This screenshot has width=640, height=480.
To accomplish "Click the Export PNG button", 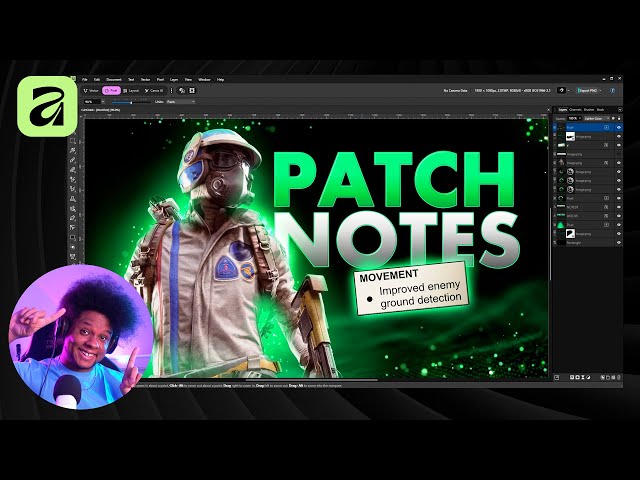I will (x=587, y=91).
